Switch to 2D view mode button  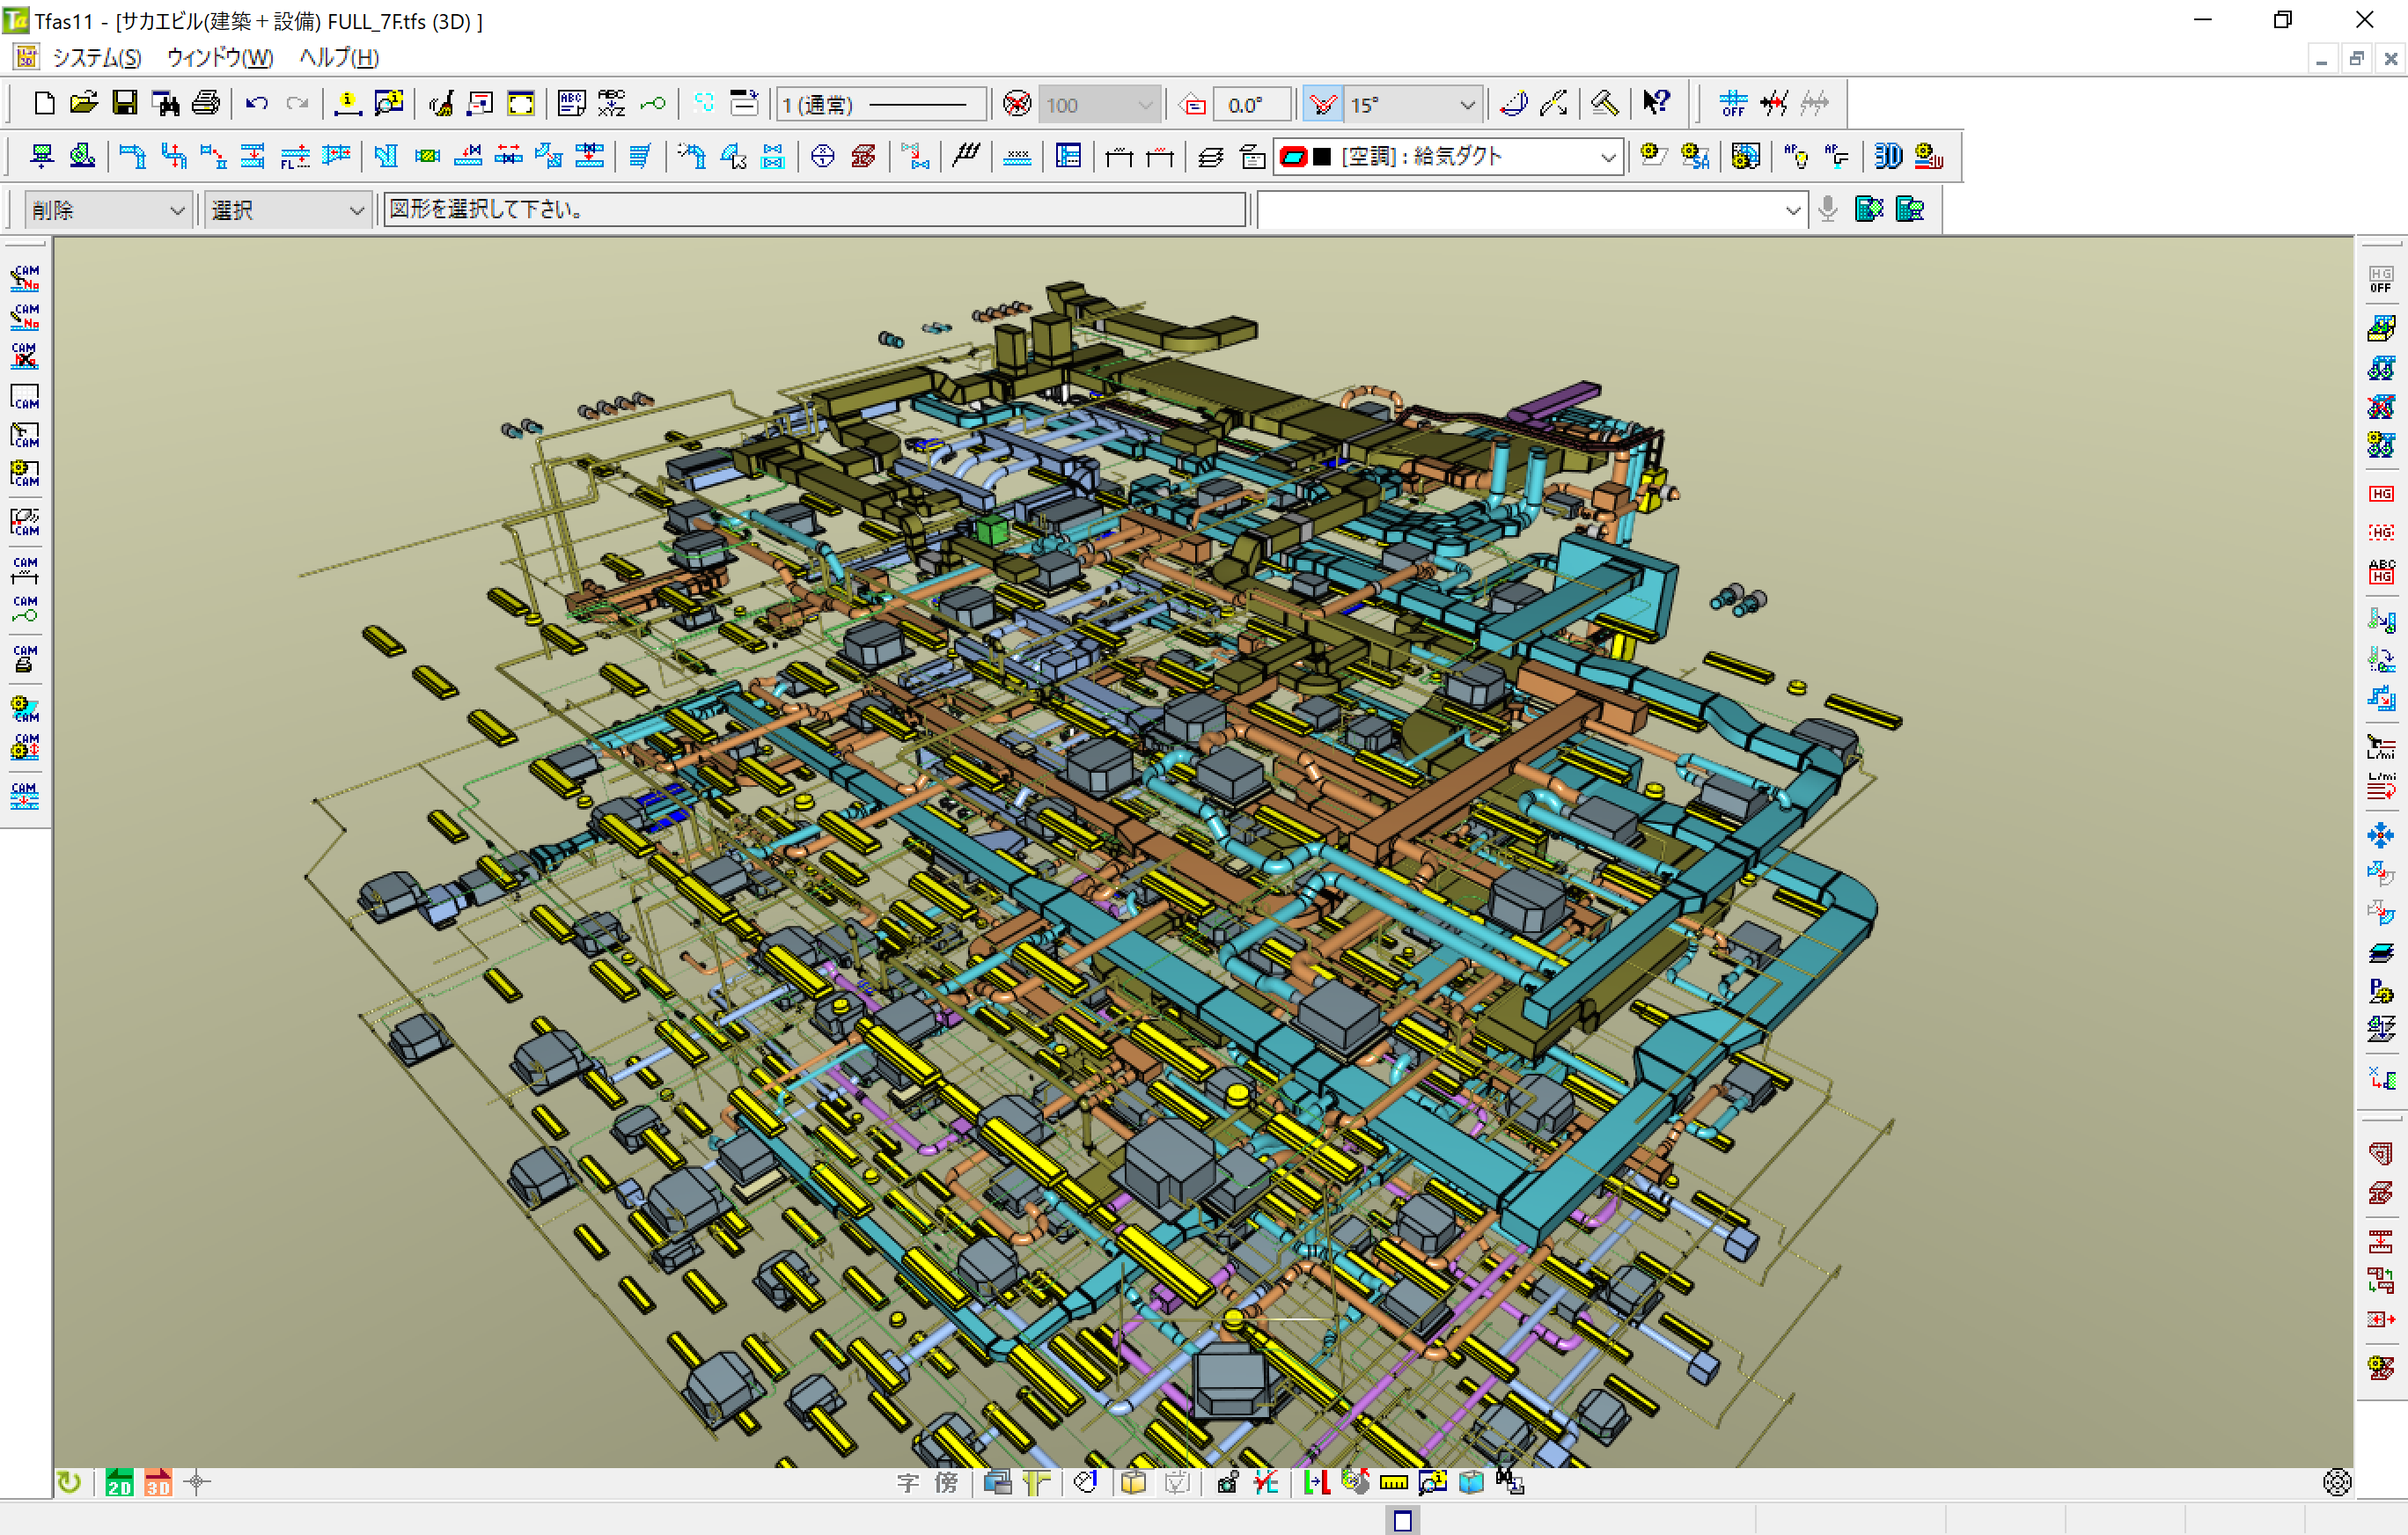tap(119, 1482)
